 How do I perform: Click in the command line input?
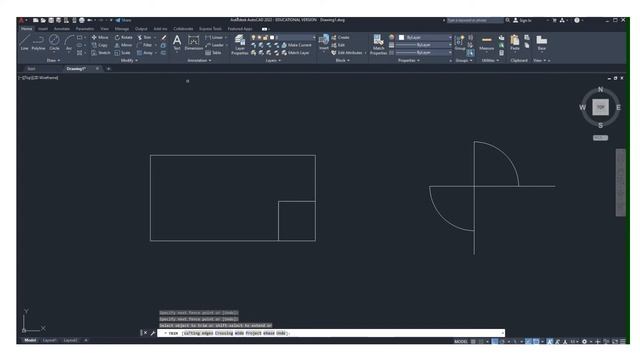pyautogui.click(x=331, y=333)
